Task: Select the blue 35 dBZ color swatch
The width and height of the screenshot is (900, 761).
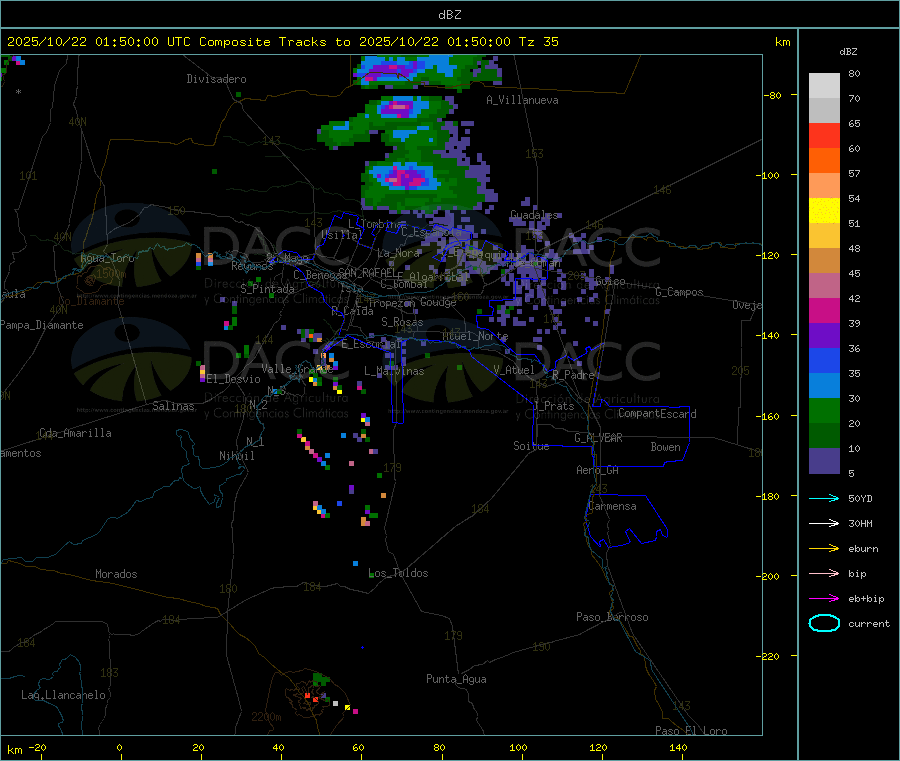Action: tap(824, 360)
